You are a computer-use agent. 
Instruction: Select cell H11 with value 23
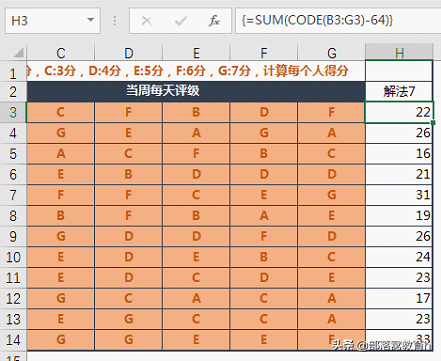pyautogui.click(x=399, y=278)
